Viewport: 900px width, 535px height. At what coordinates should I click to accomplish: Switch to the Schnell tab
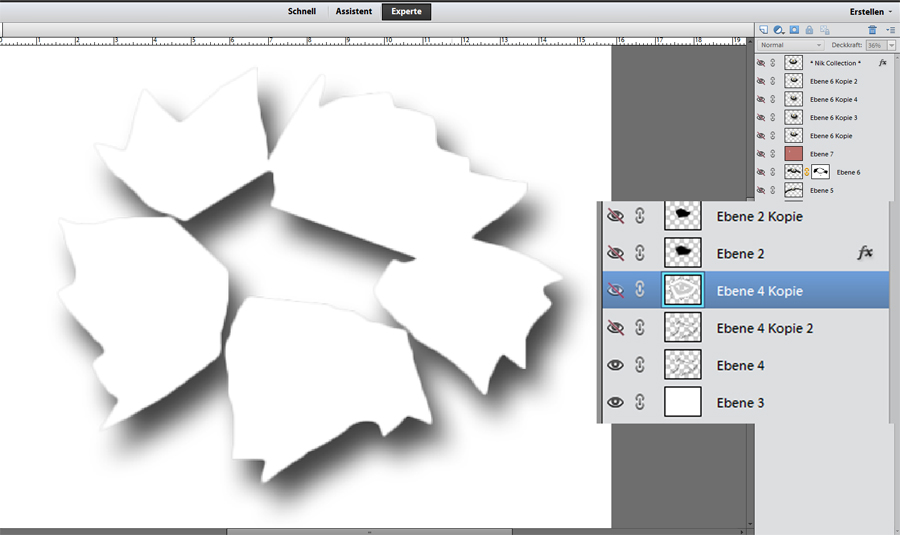(x=301, y=12)
